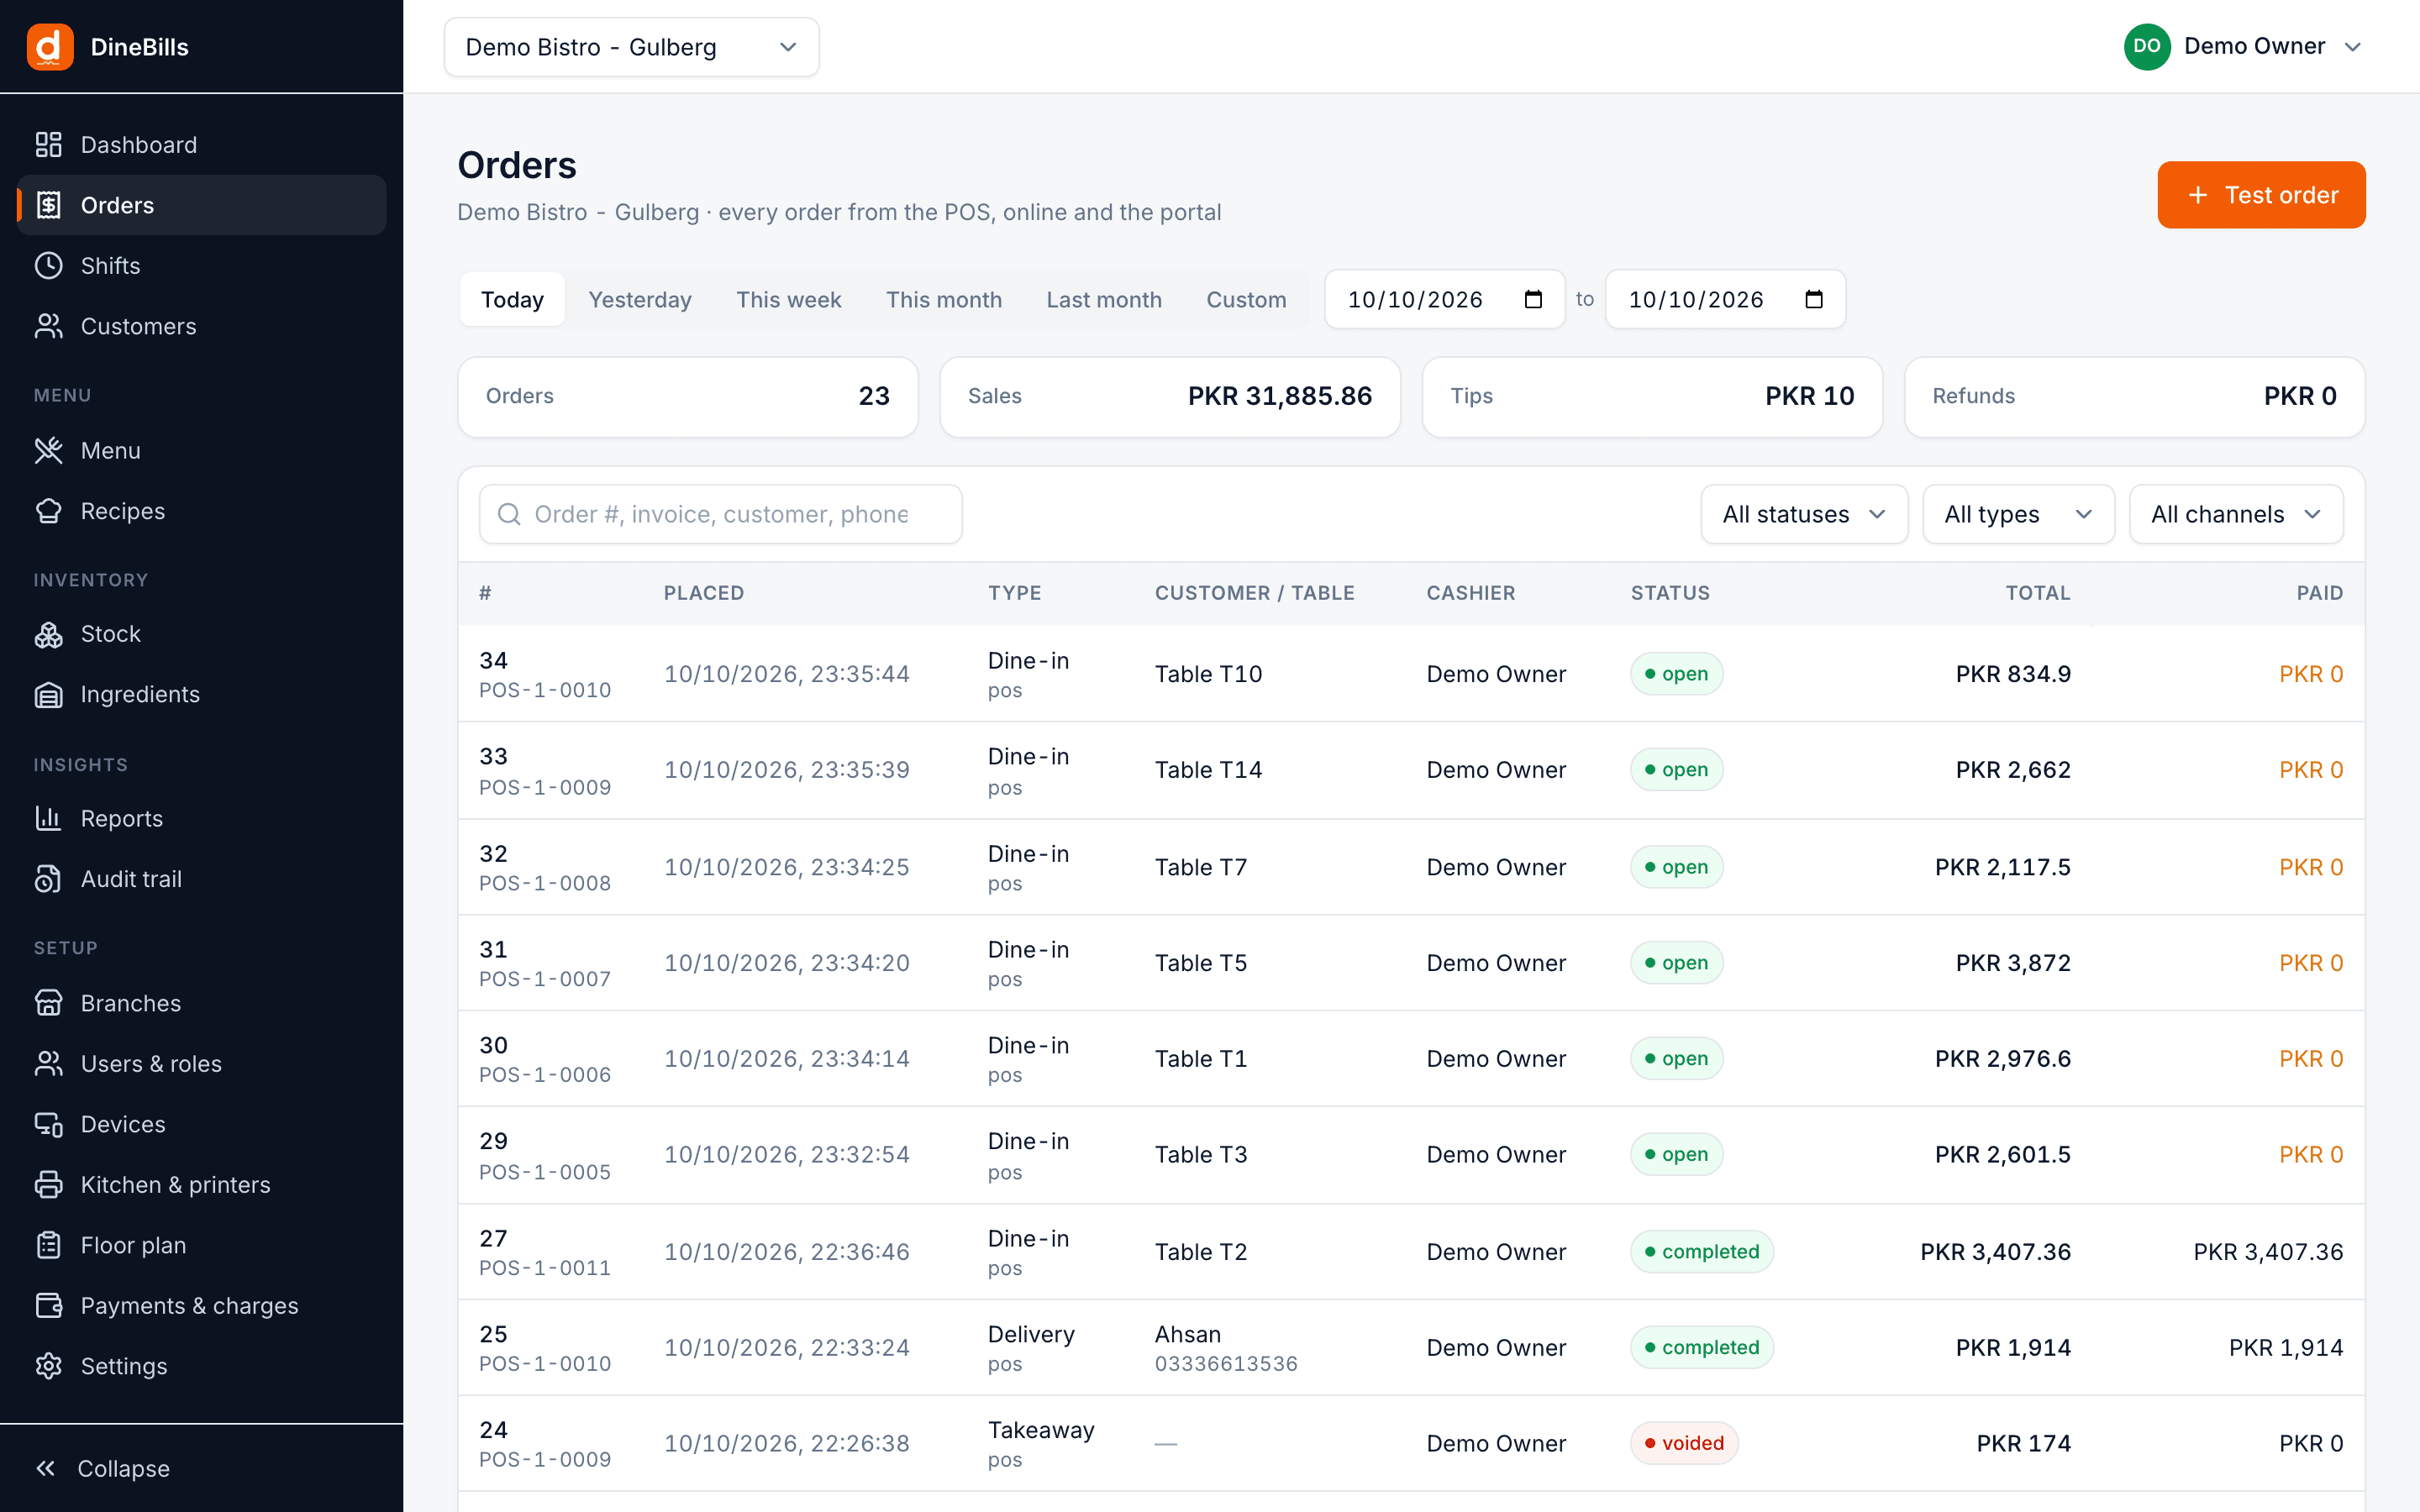Open Menu via the utensils icon
This screenshot has height=1512, width=2420.
(49, 451)
